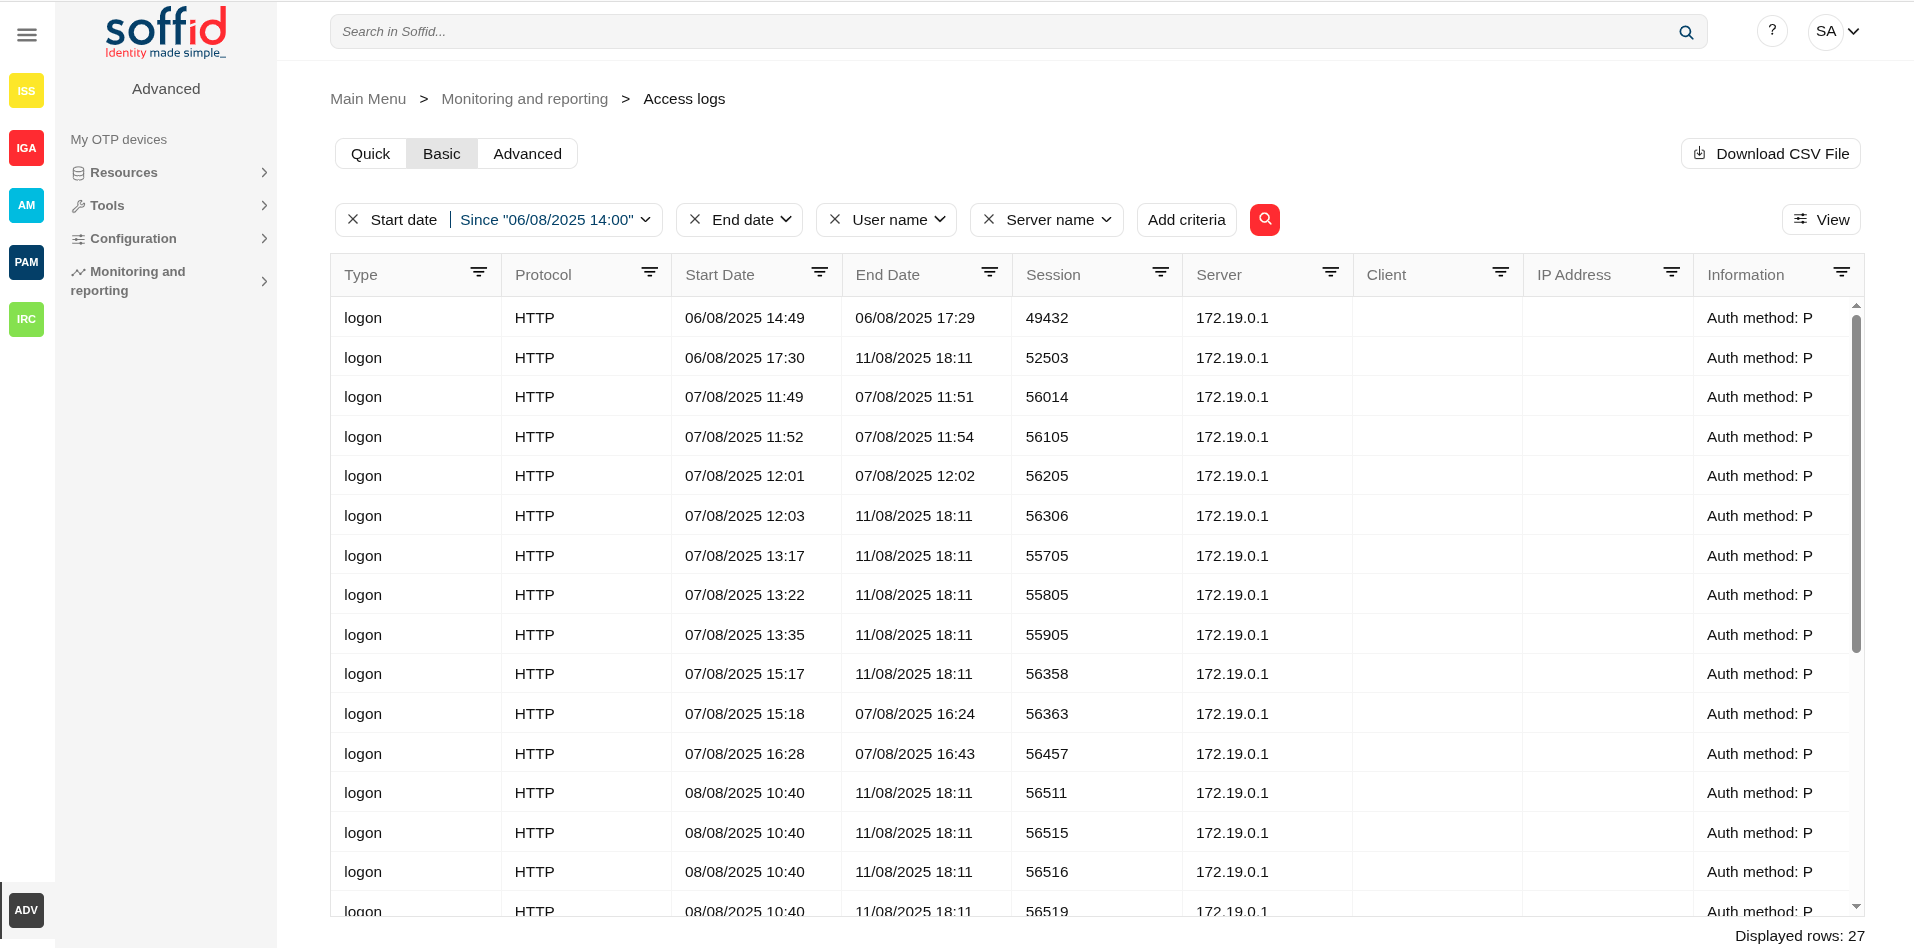Select row with session 52503
This screenshot has width=1914, height=948.
(x=1089, y=358)
